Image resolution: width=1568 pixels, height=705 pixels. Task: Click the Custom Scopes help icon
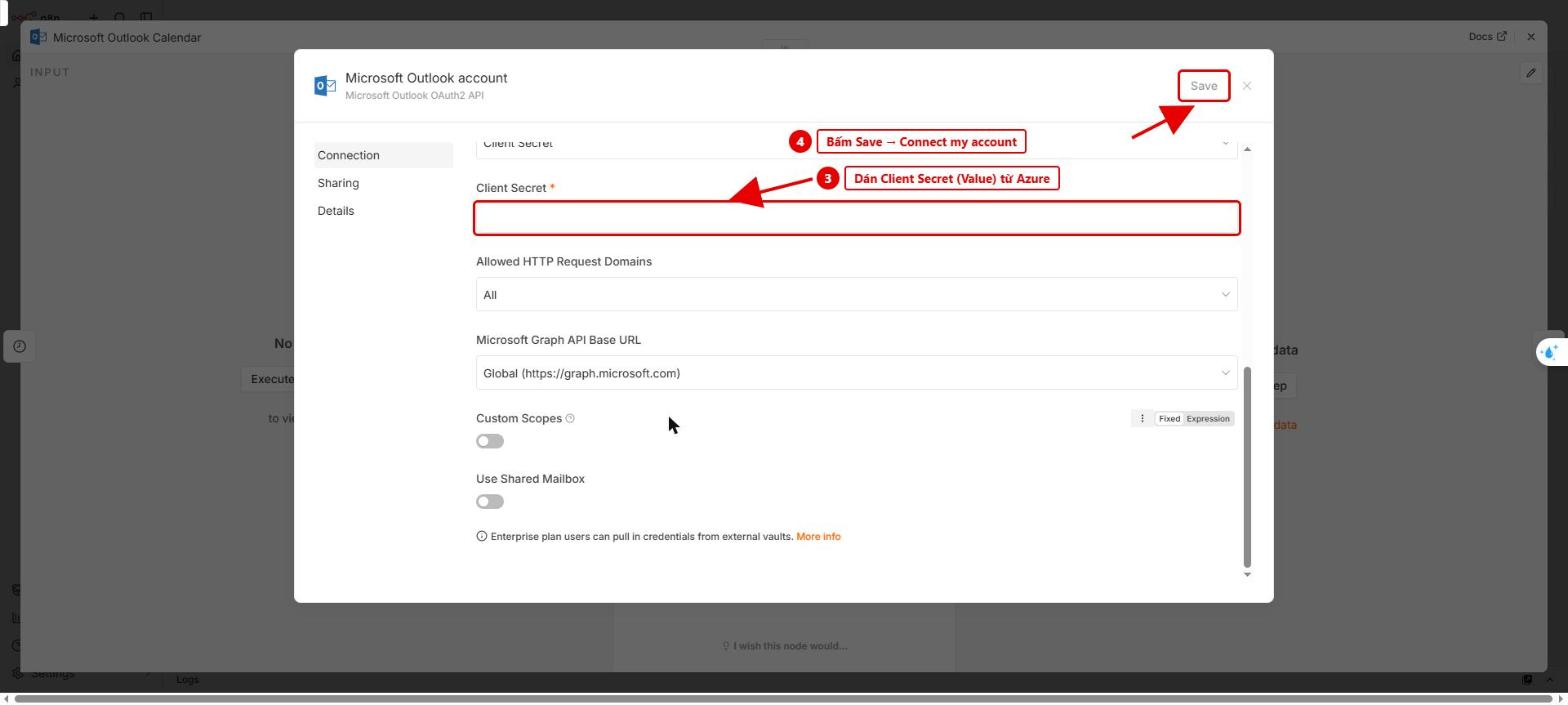570,419
